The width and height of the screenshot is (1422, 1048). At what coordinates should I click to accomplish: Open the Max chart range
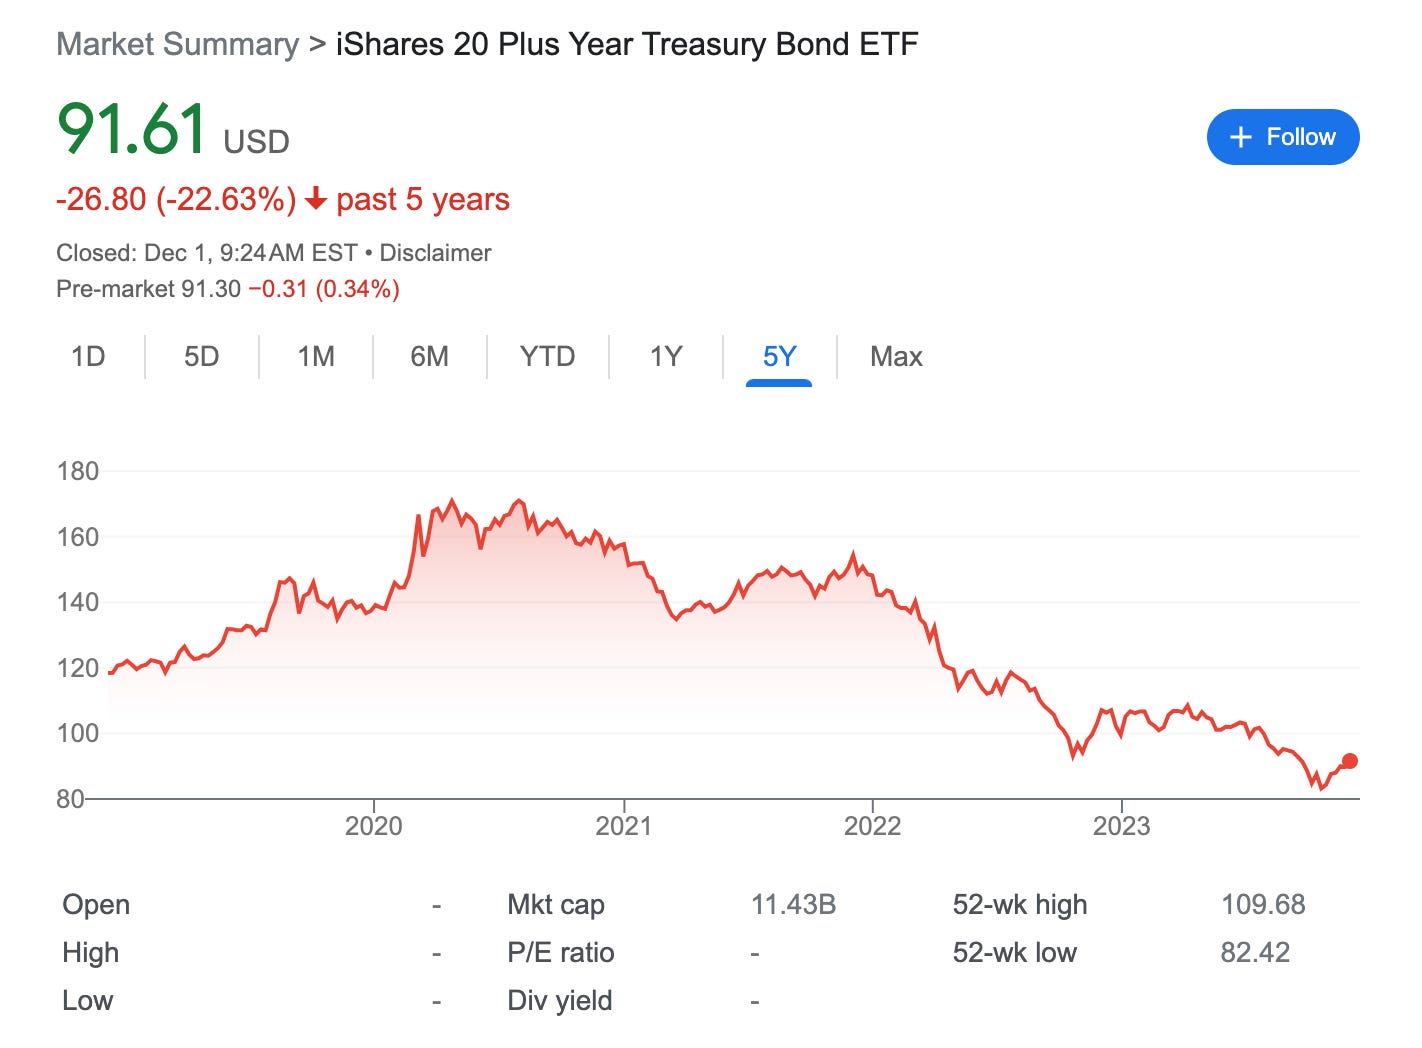[896, 357]
